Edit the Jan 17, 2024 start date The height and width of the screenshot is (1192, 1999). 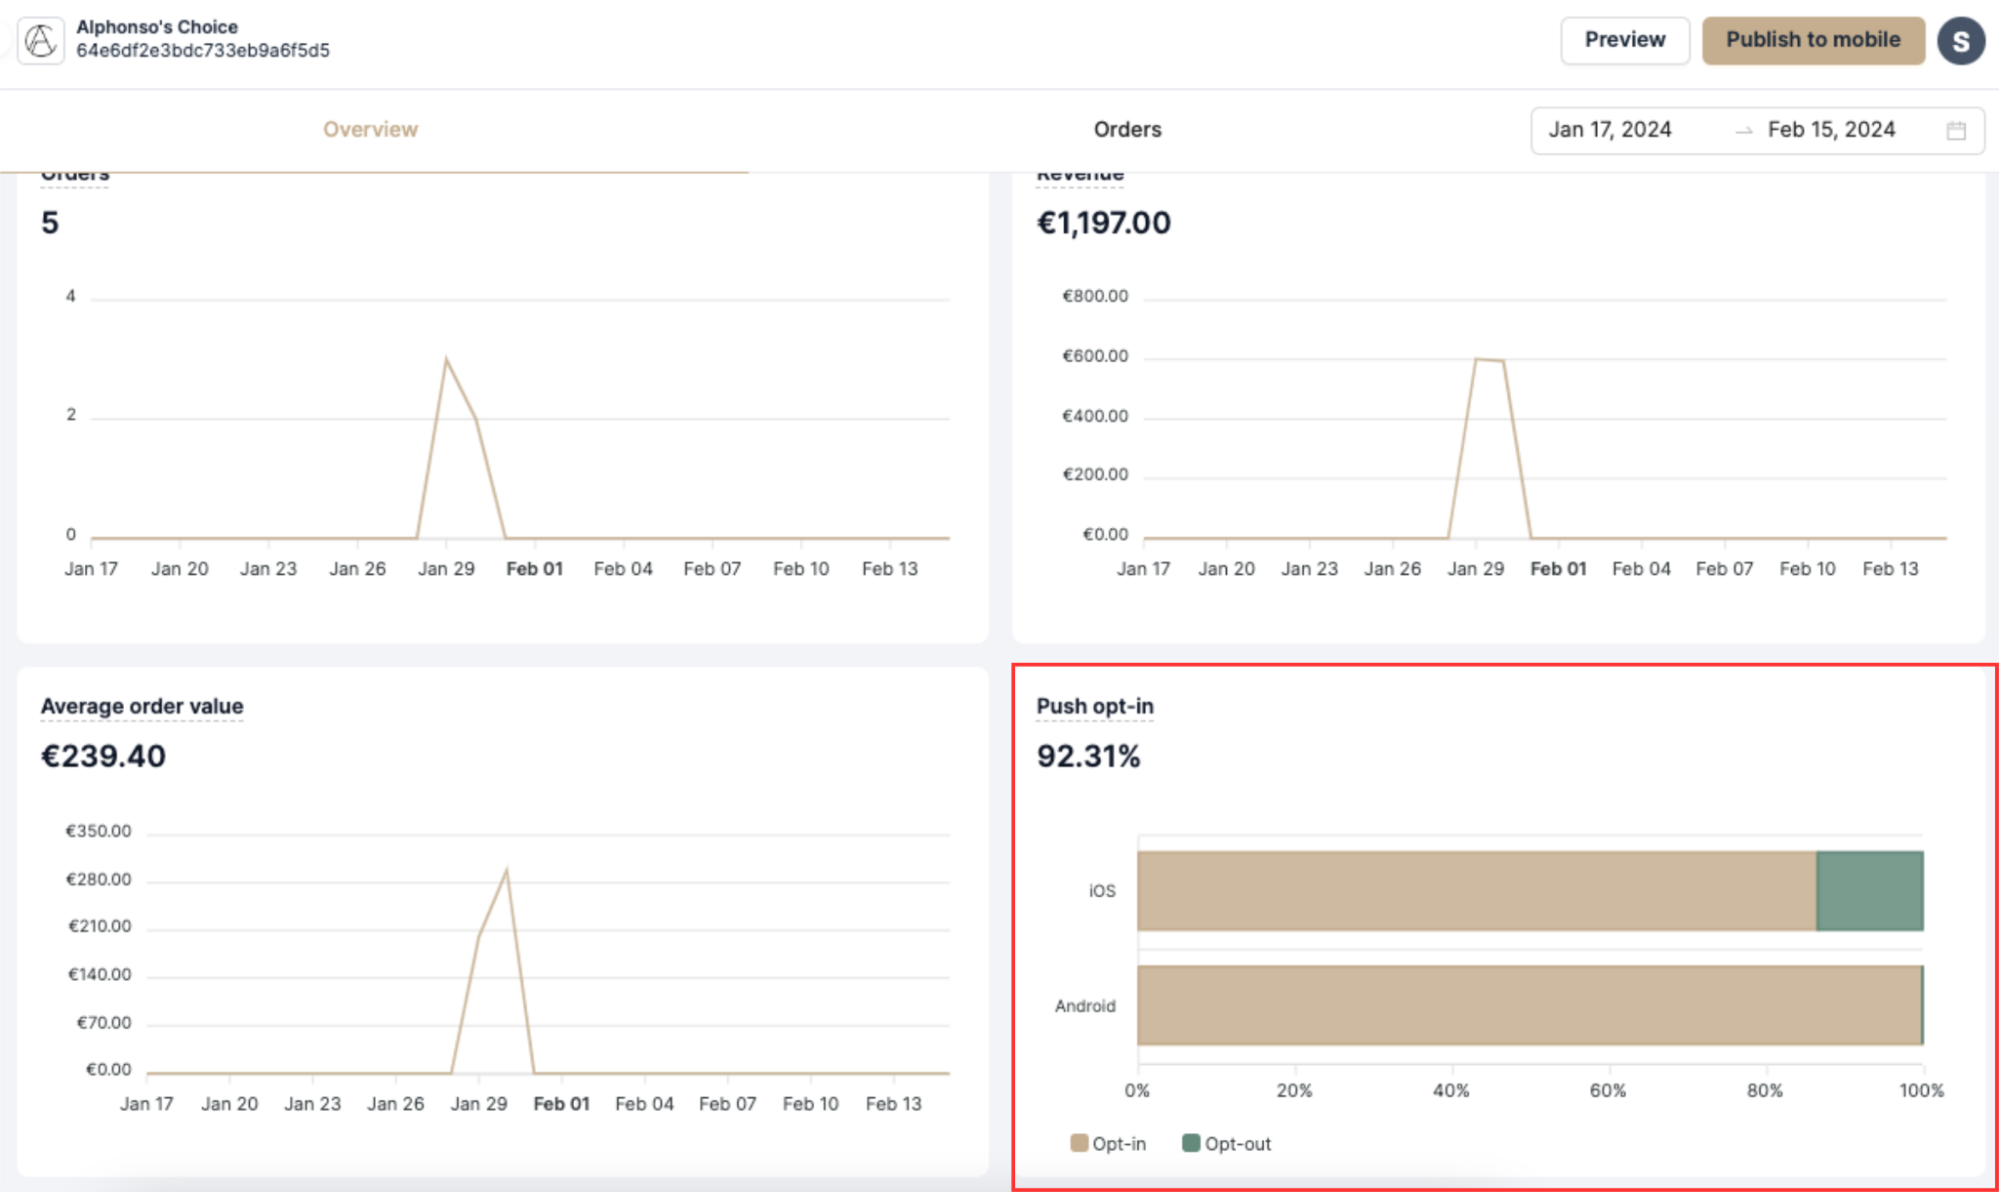tap(1610, 130)
